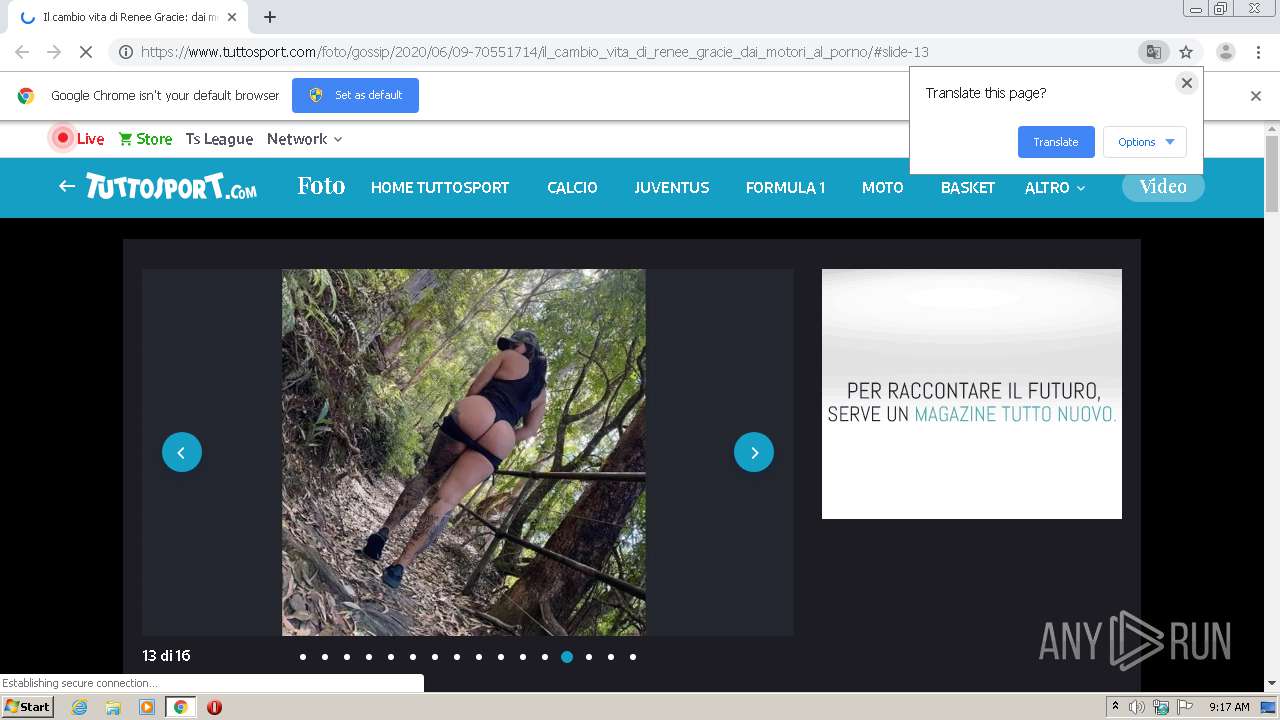
Task: Open volume control in system tray
Action: (x=1137, y=707)
